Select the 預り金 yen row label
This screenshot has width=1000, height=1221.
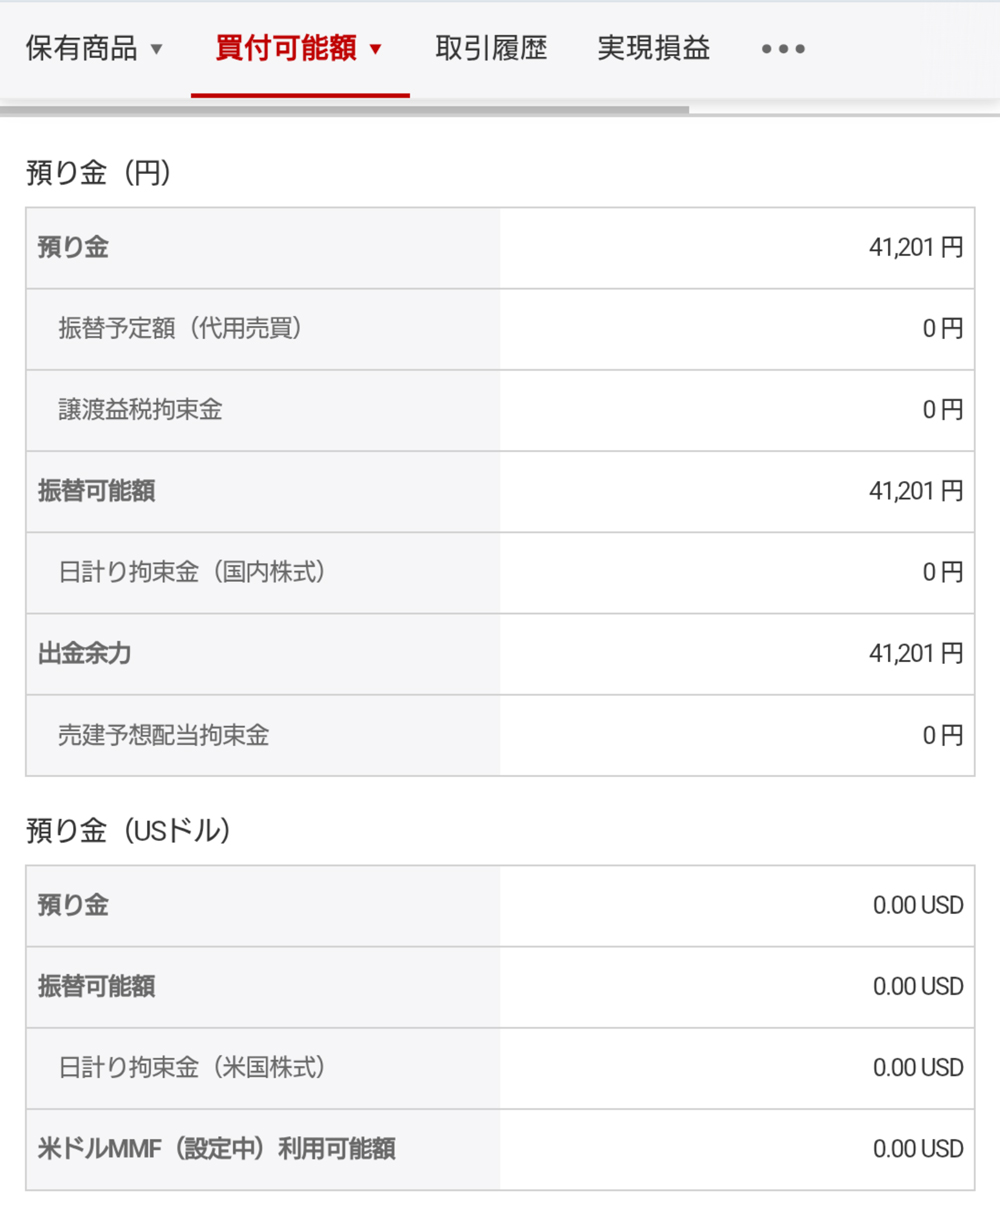coord(73,247)
